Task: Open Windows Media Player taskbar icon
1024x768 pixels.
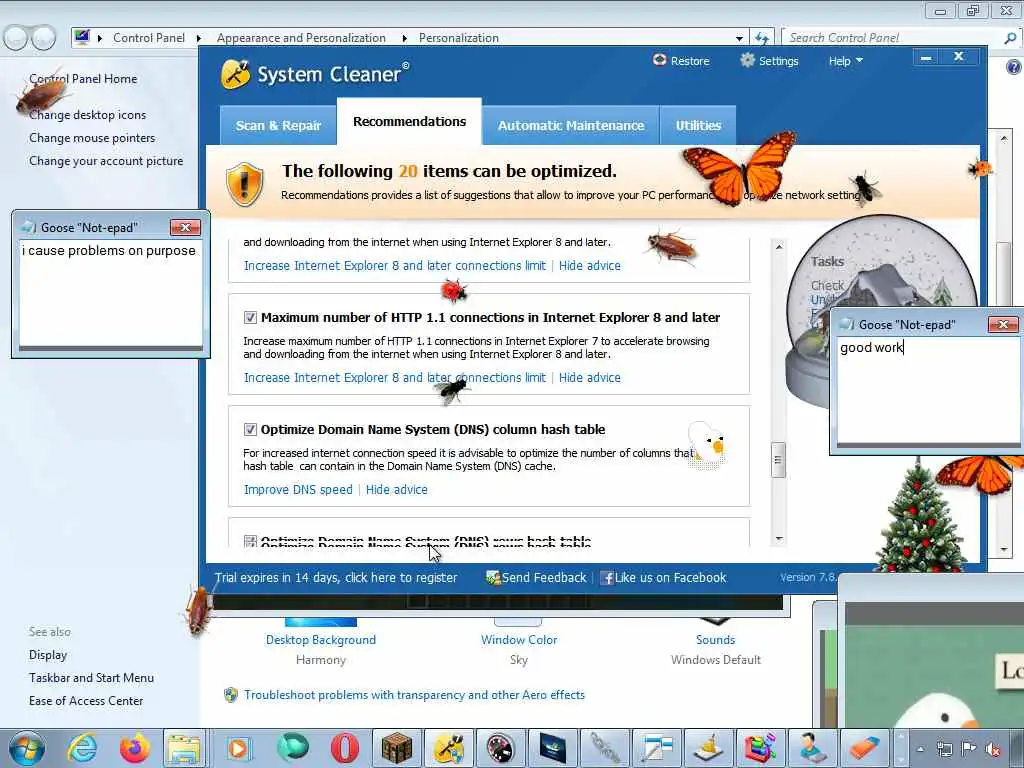Action: coord(238,748)
